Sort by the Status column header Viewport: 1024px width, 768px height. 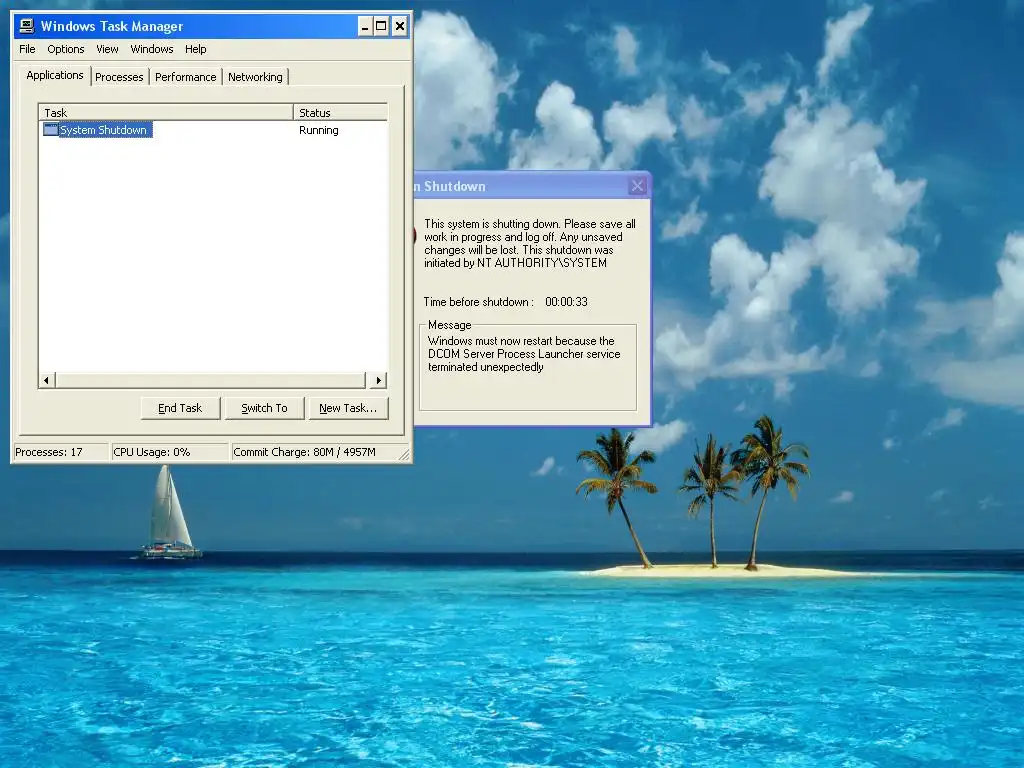(340, 112)
